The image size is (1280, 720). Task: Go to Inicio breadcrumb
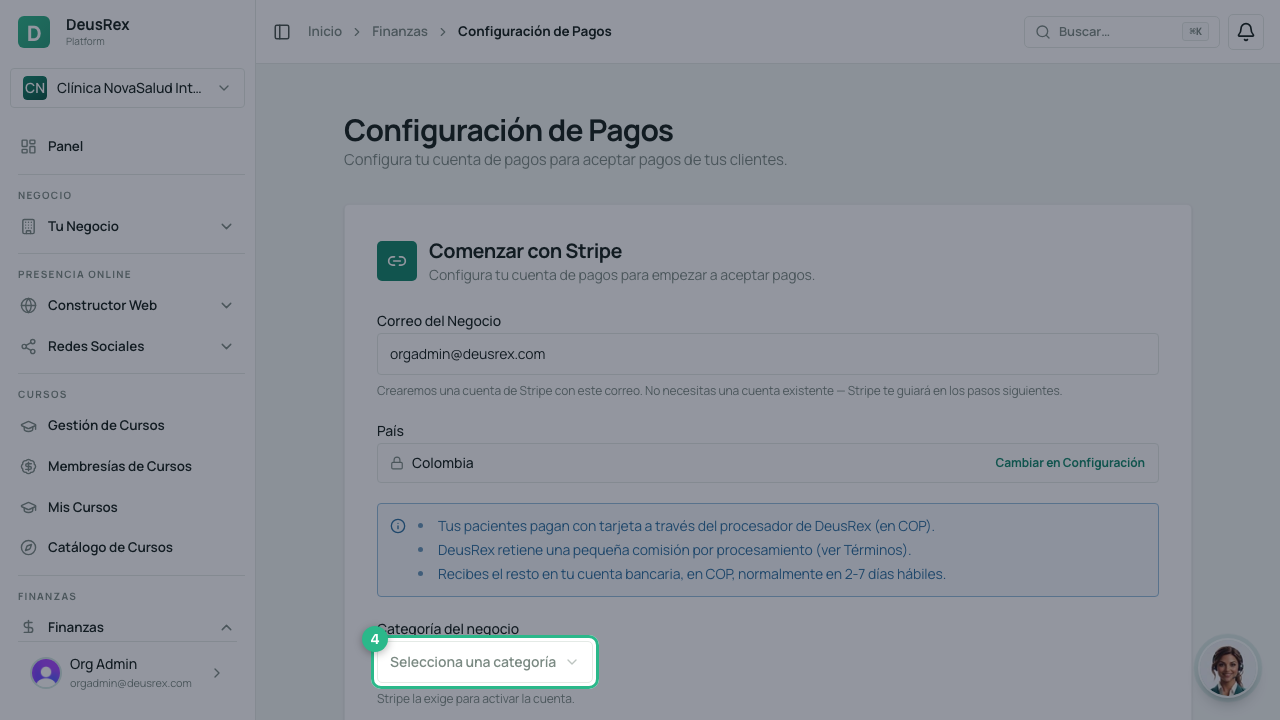coord(325,32)
